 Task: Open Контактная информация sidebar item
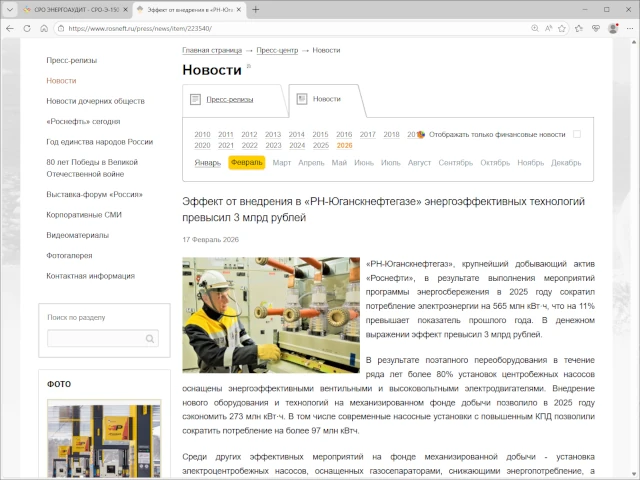tap(91, 276)
